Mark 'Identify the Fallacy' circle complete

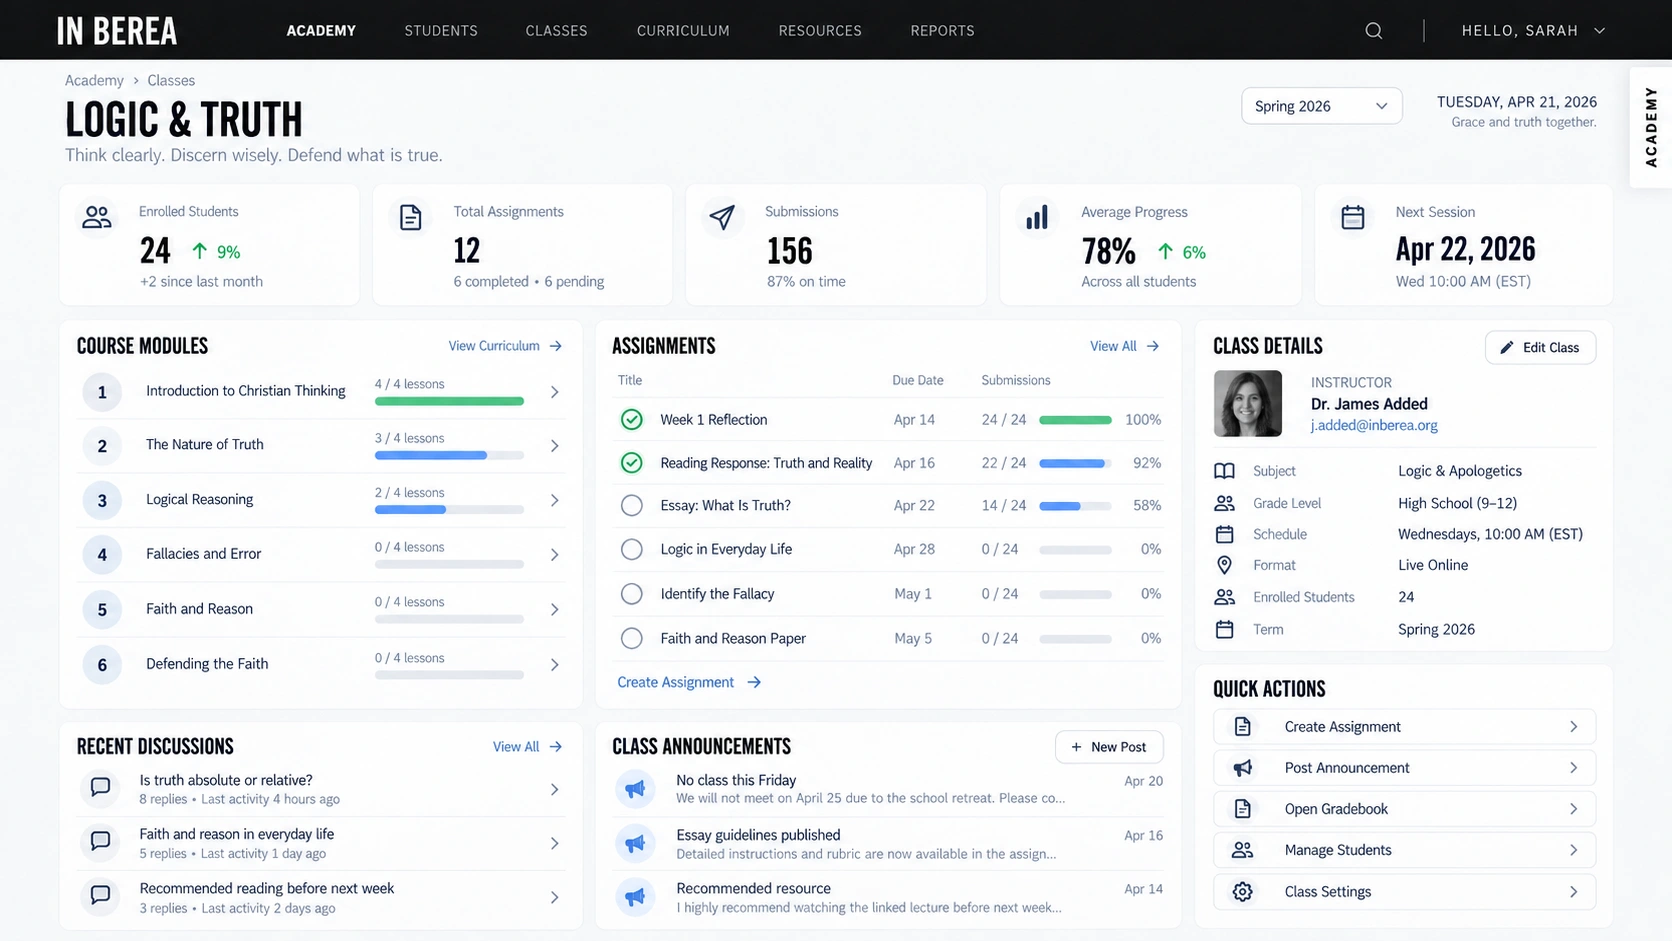[631, 594]
